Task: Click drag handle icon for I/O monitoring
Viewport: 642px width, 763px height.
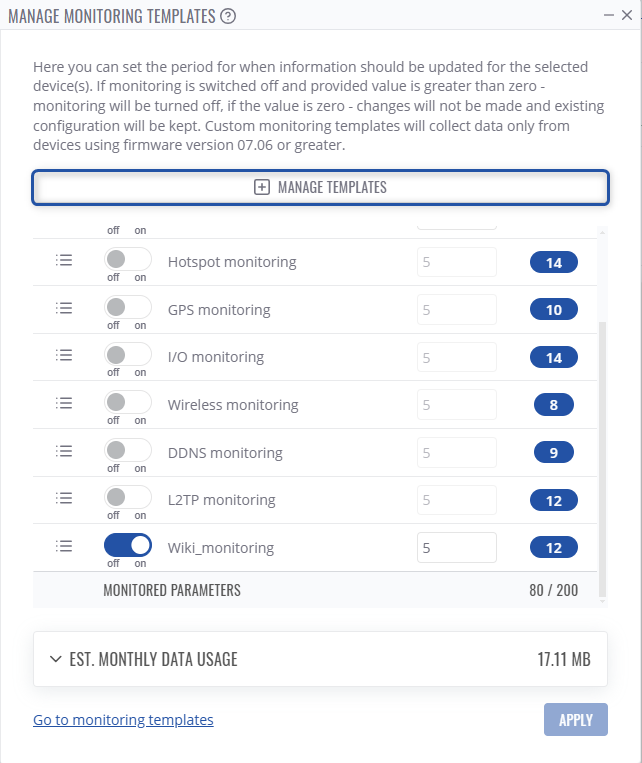Action: [x=64, y=355]
